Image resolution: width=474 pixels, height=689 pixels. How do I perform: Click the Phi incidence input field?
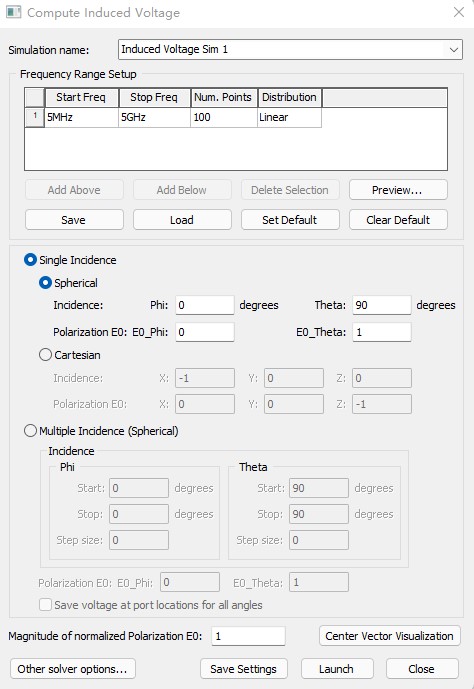pos(205,305)
